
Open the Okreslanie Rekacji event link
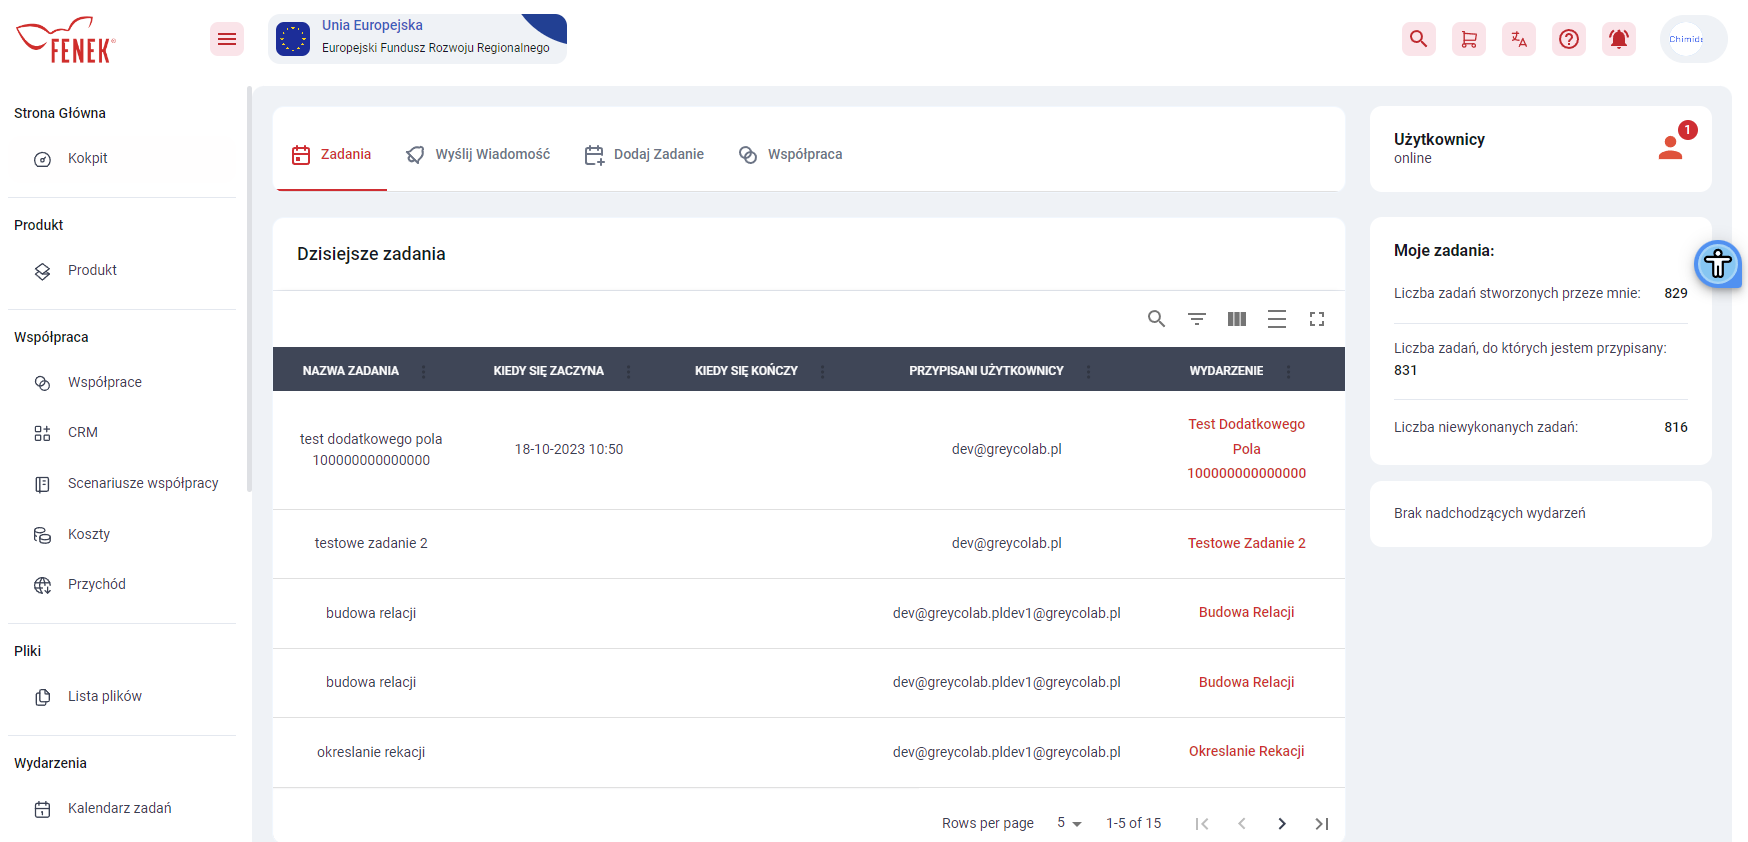1246,751
